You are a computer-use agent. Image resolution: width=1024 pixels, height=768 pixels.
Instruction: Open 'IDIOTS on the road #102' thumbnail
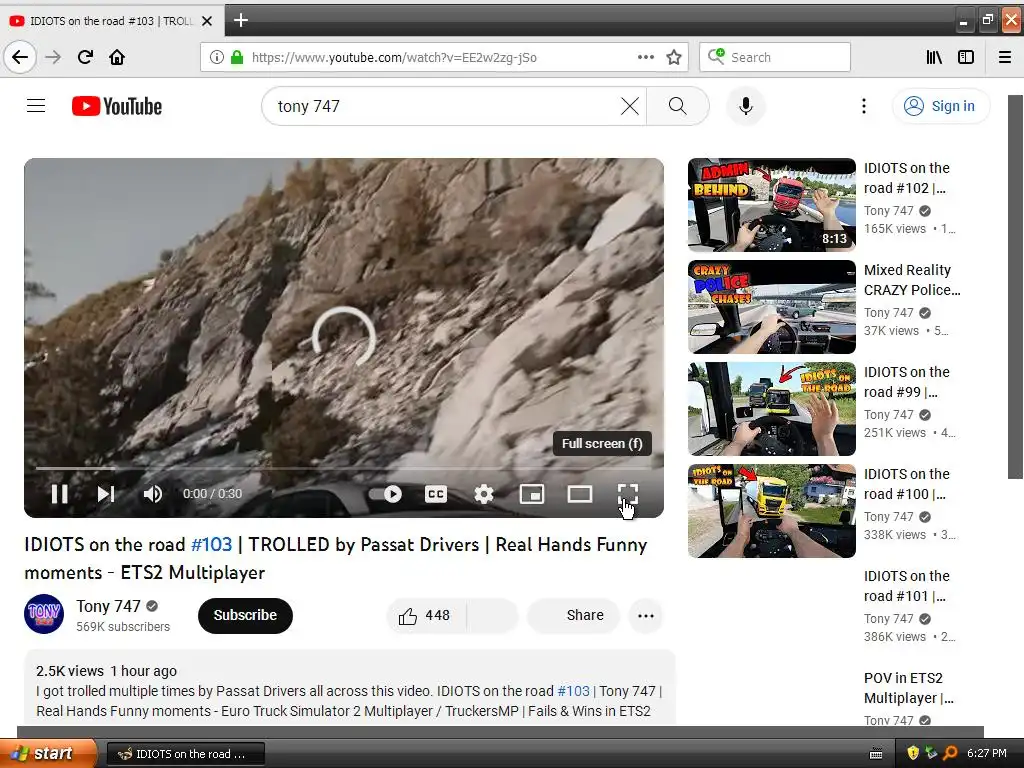tap(771, 204)
